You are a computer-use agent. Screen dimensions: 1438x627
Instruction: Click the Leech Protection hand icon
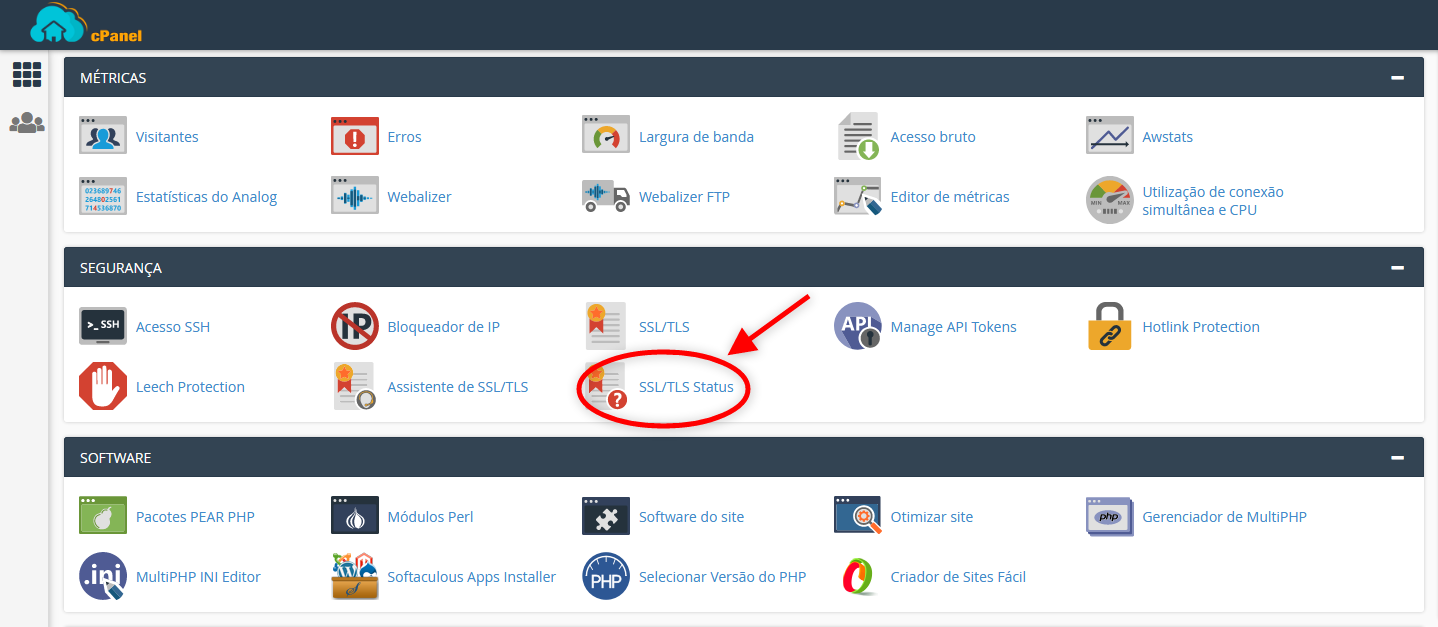(103, 387)
